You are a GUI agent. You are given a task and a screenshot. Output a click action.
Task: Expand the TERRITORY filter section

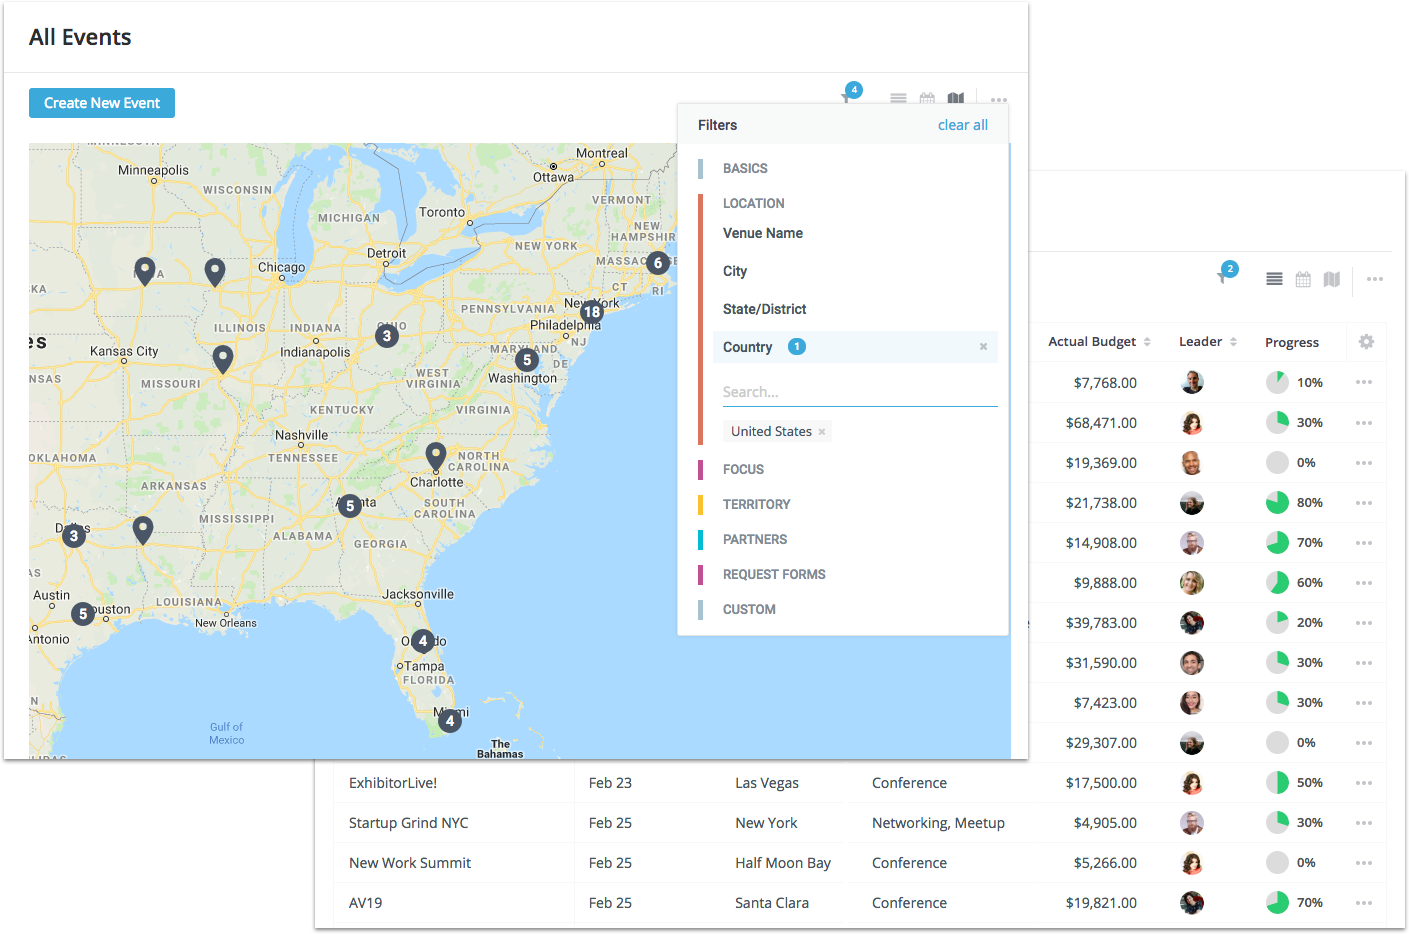pos(756,505)
